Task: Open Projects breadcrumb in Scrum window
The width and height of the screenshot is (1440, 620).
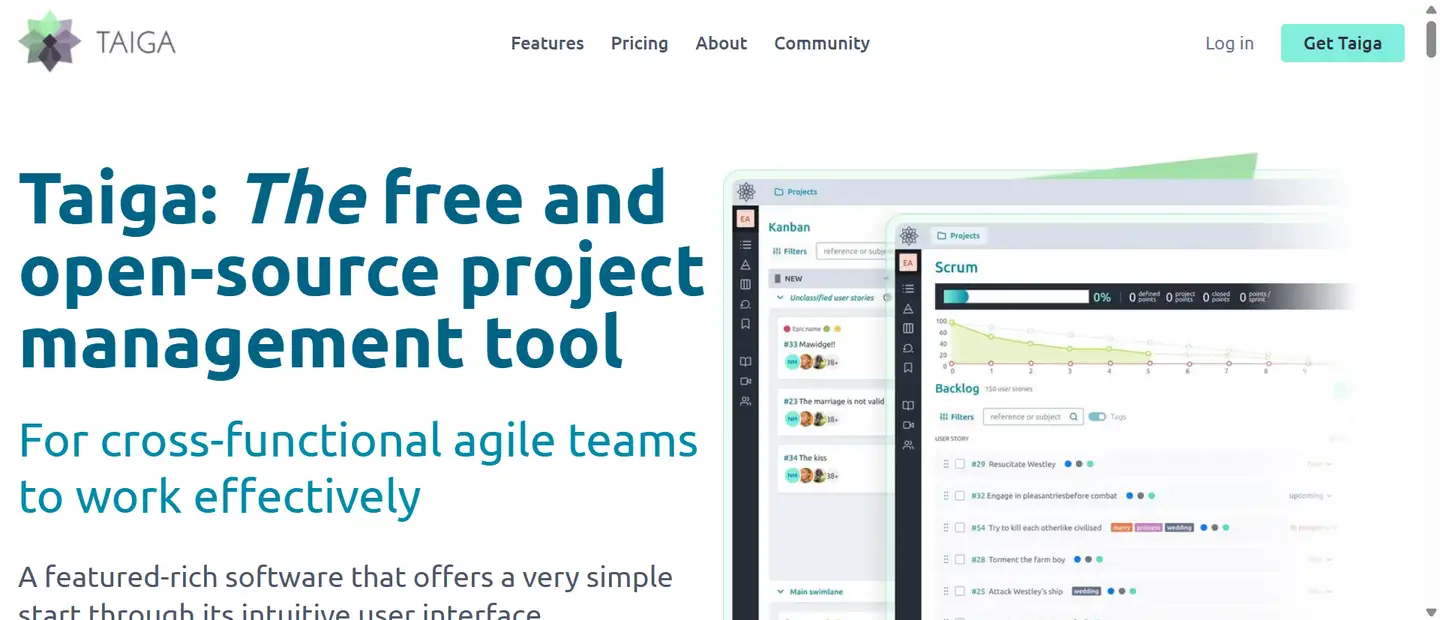Action: point(958,236)
